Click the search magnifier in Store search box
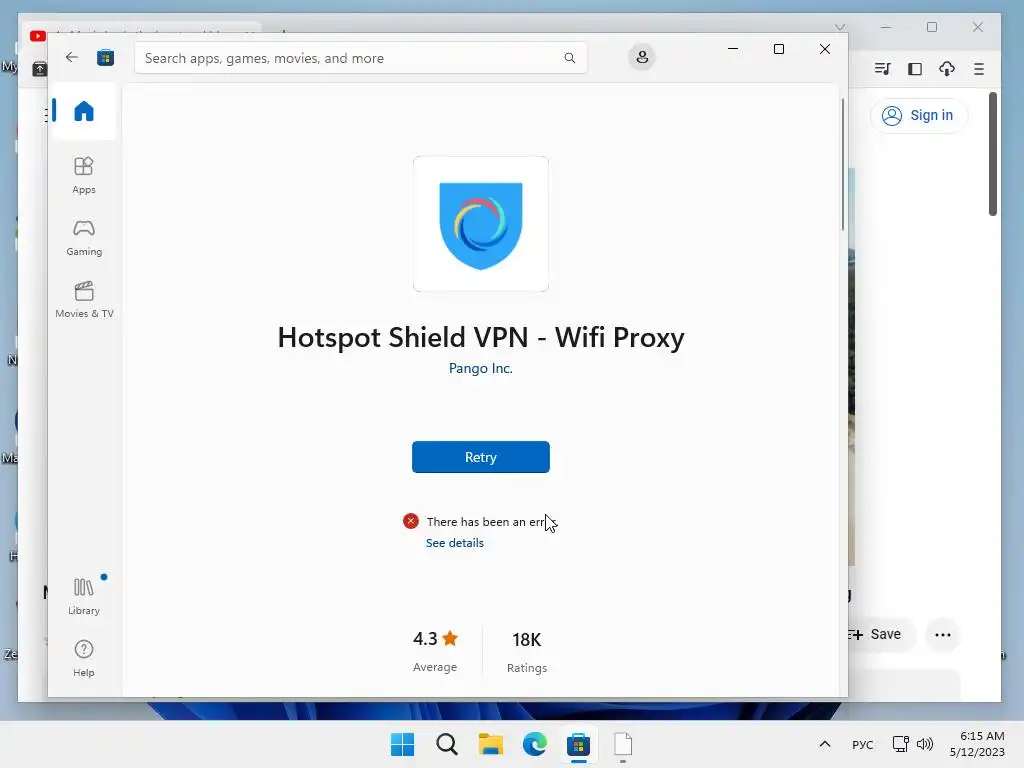Screen dimensions: 1024x768 pos(569,58)
